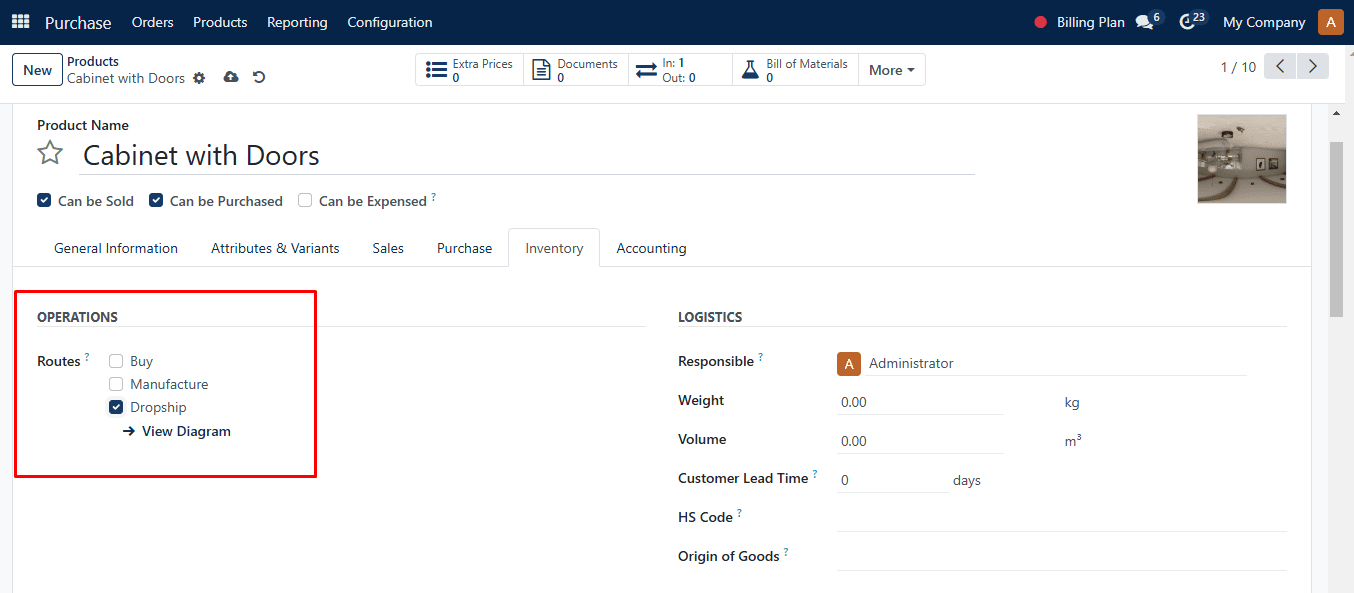Screen dimensions: 1354x593
Task: Switch to the Accounting tab
Action: click(651, 248)
